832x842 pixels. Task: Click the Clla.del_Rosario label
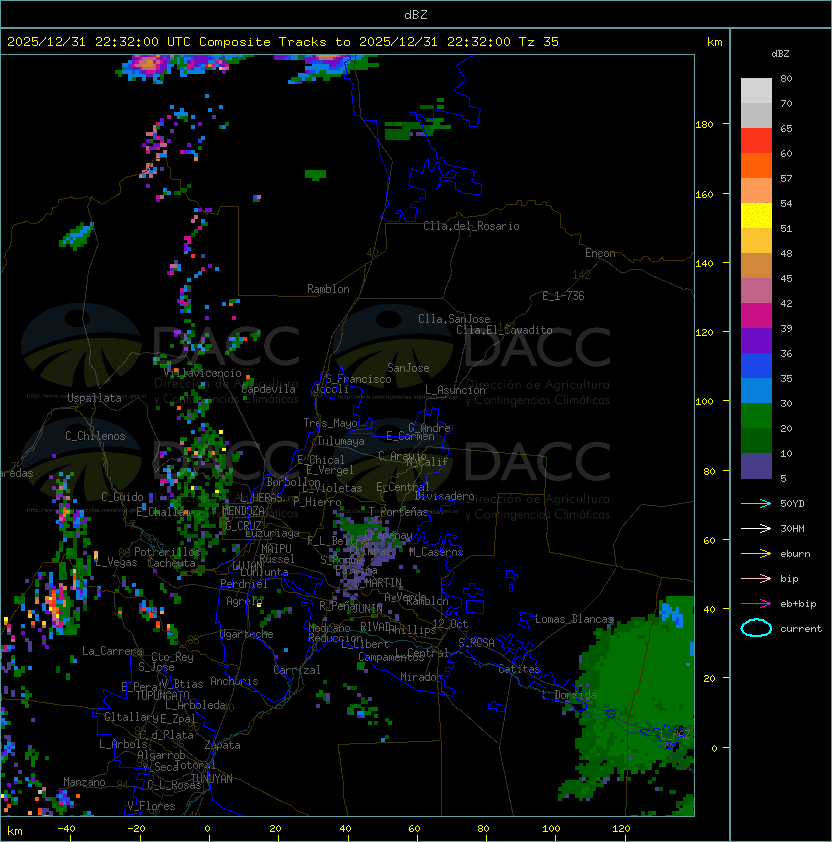[471, 226]
